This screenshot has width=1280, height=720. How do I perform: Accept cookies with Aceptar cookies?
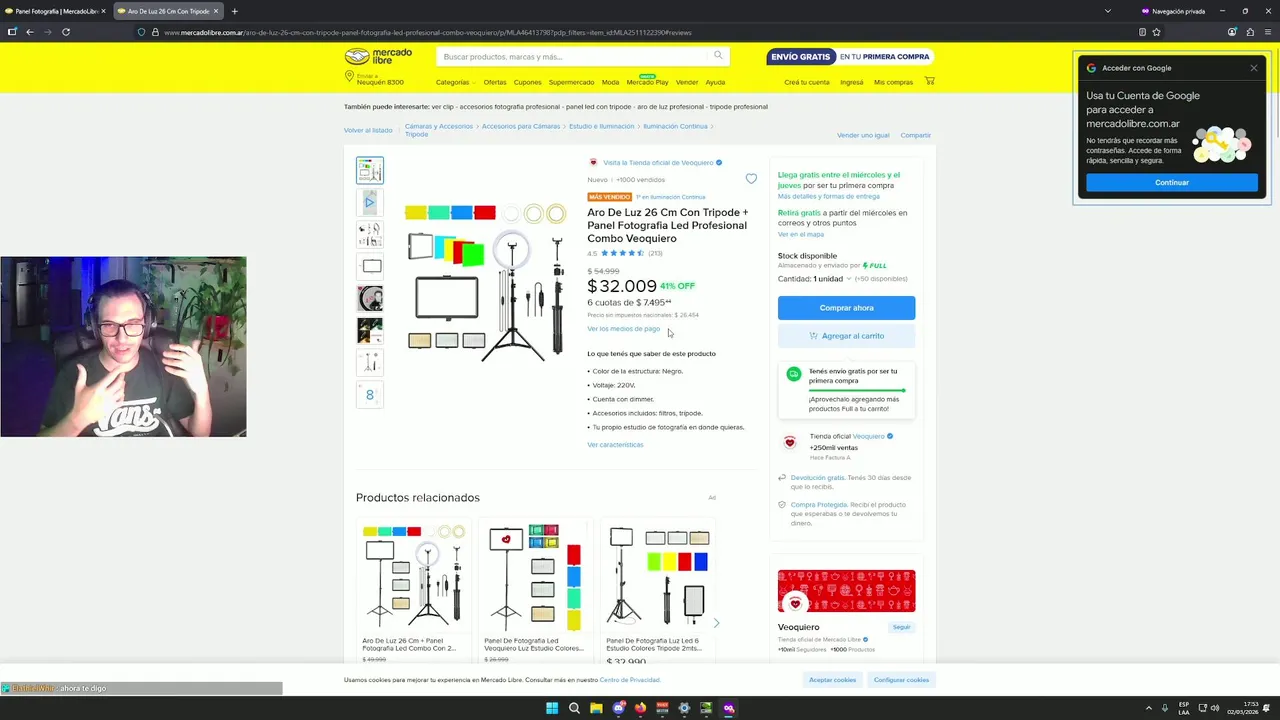point(832,680)
